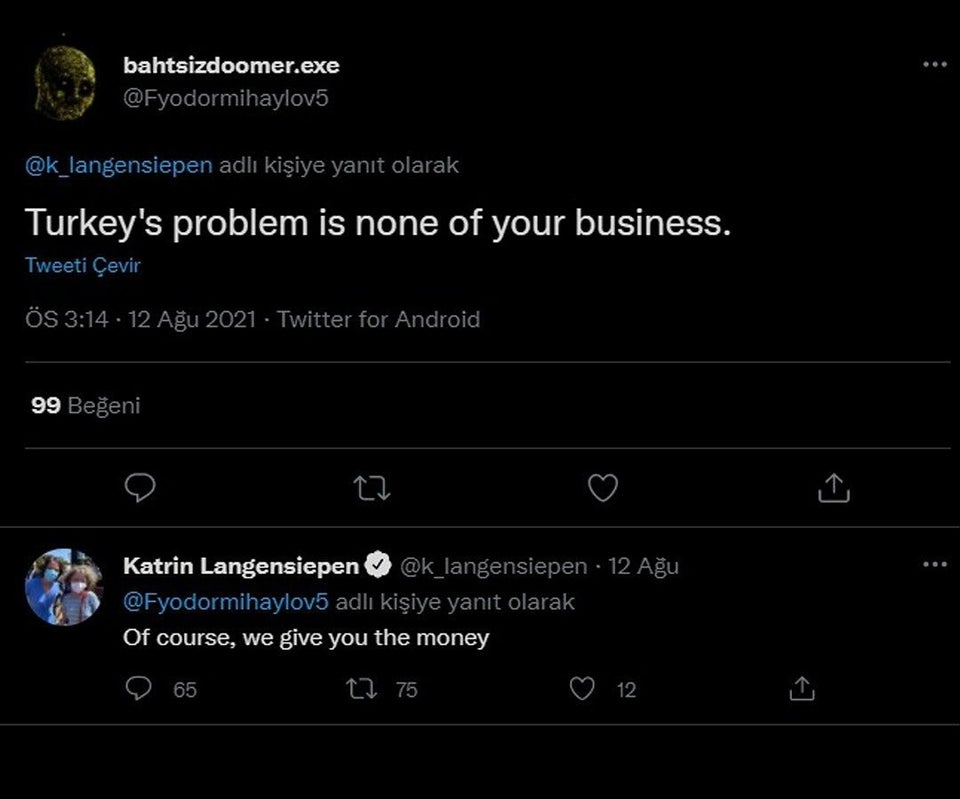Open more options for the main tweet

point(933,65)
